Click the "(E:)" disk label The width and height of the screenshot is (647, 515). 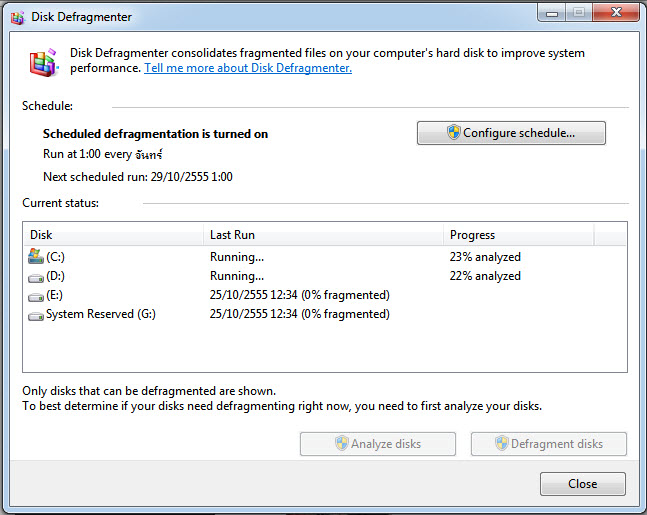(54, 295)
